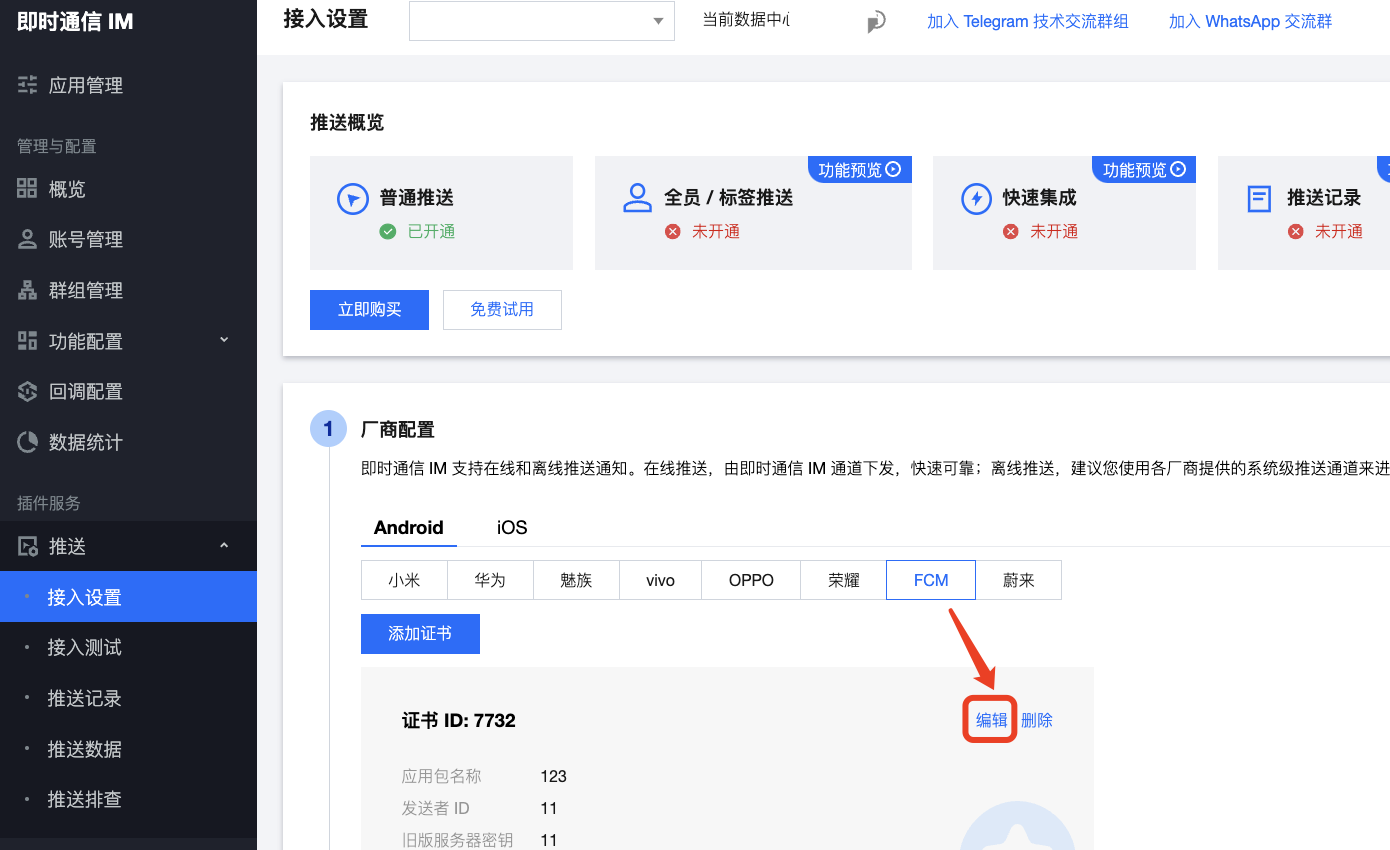This screenshot has height=850, width=1390.
Task: Click 功能预览 badge on 快速集成 card
Action: (x=1144, y=170)
